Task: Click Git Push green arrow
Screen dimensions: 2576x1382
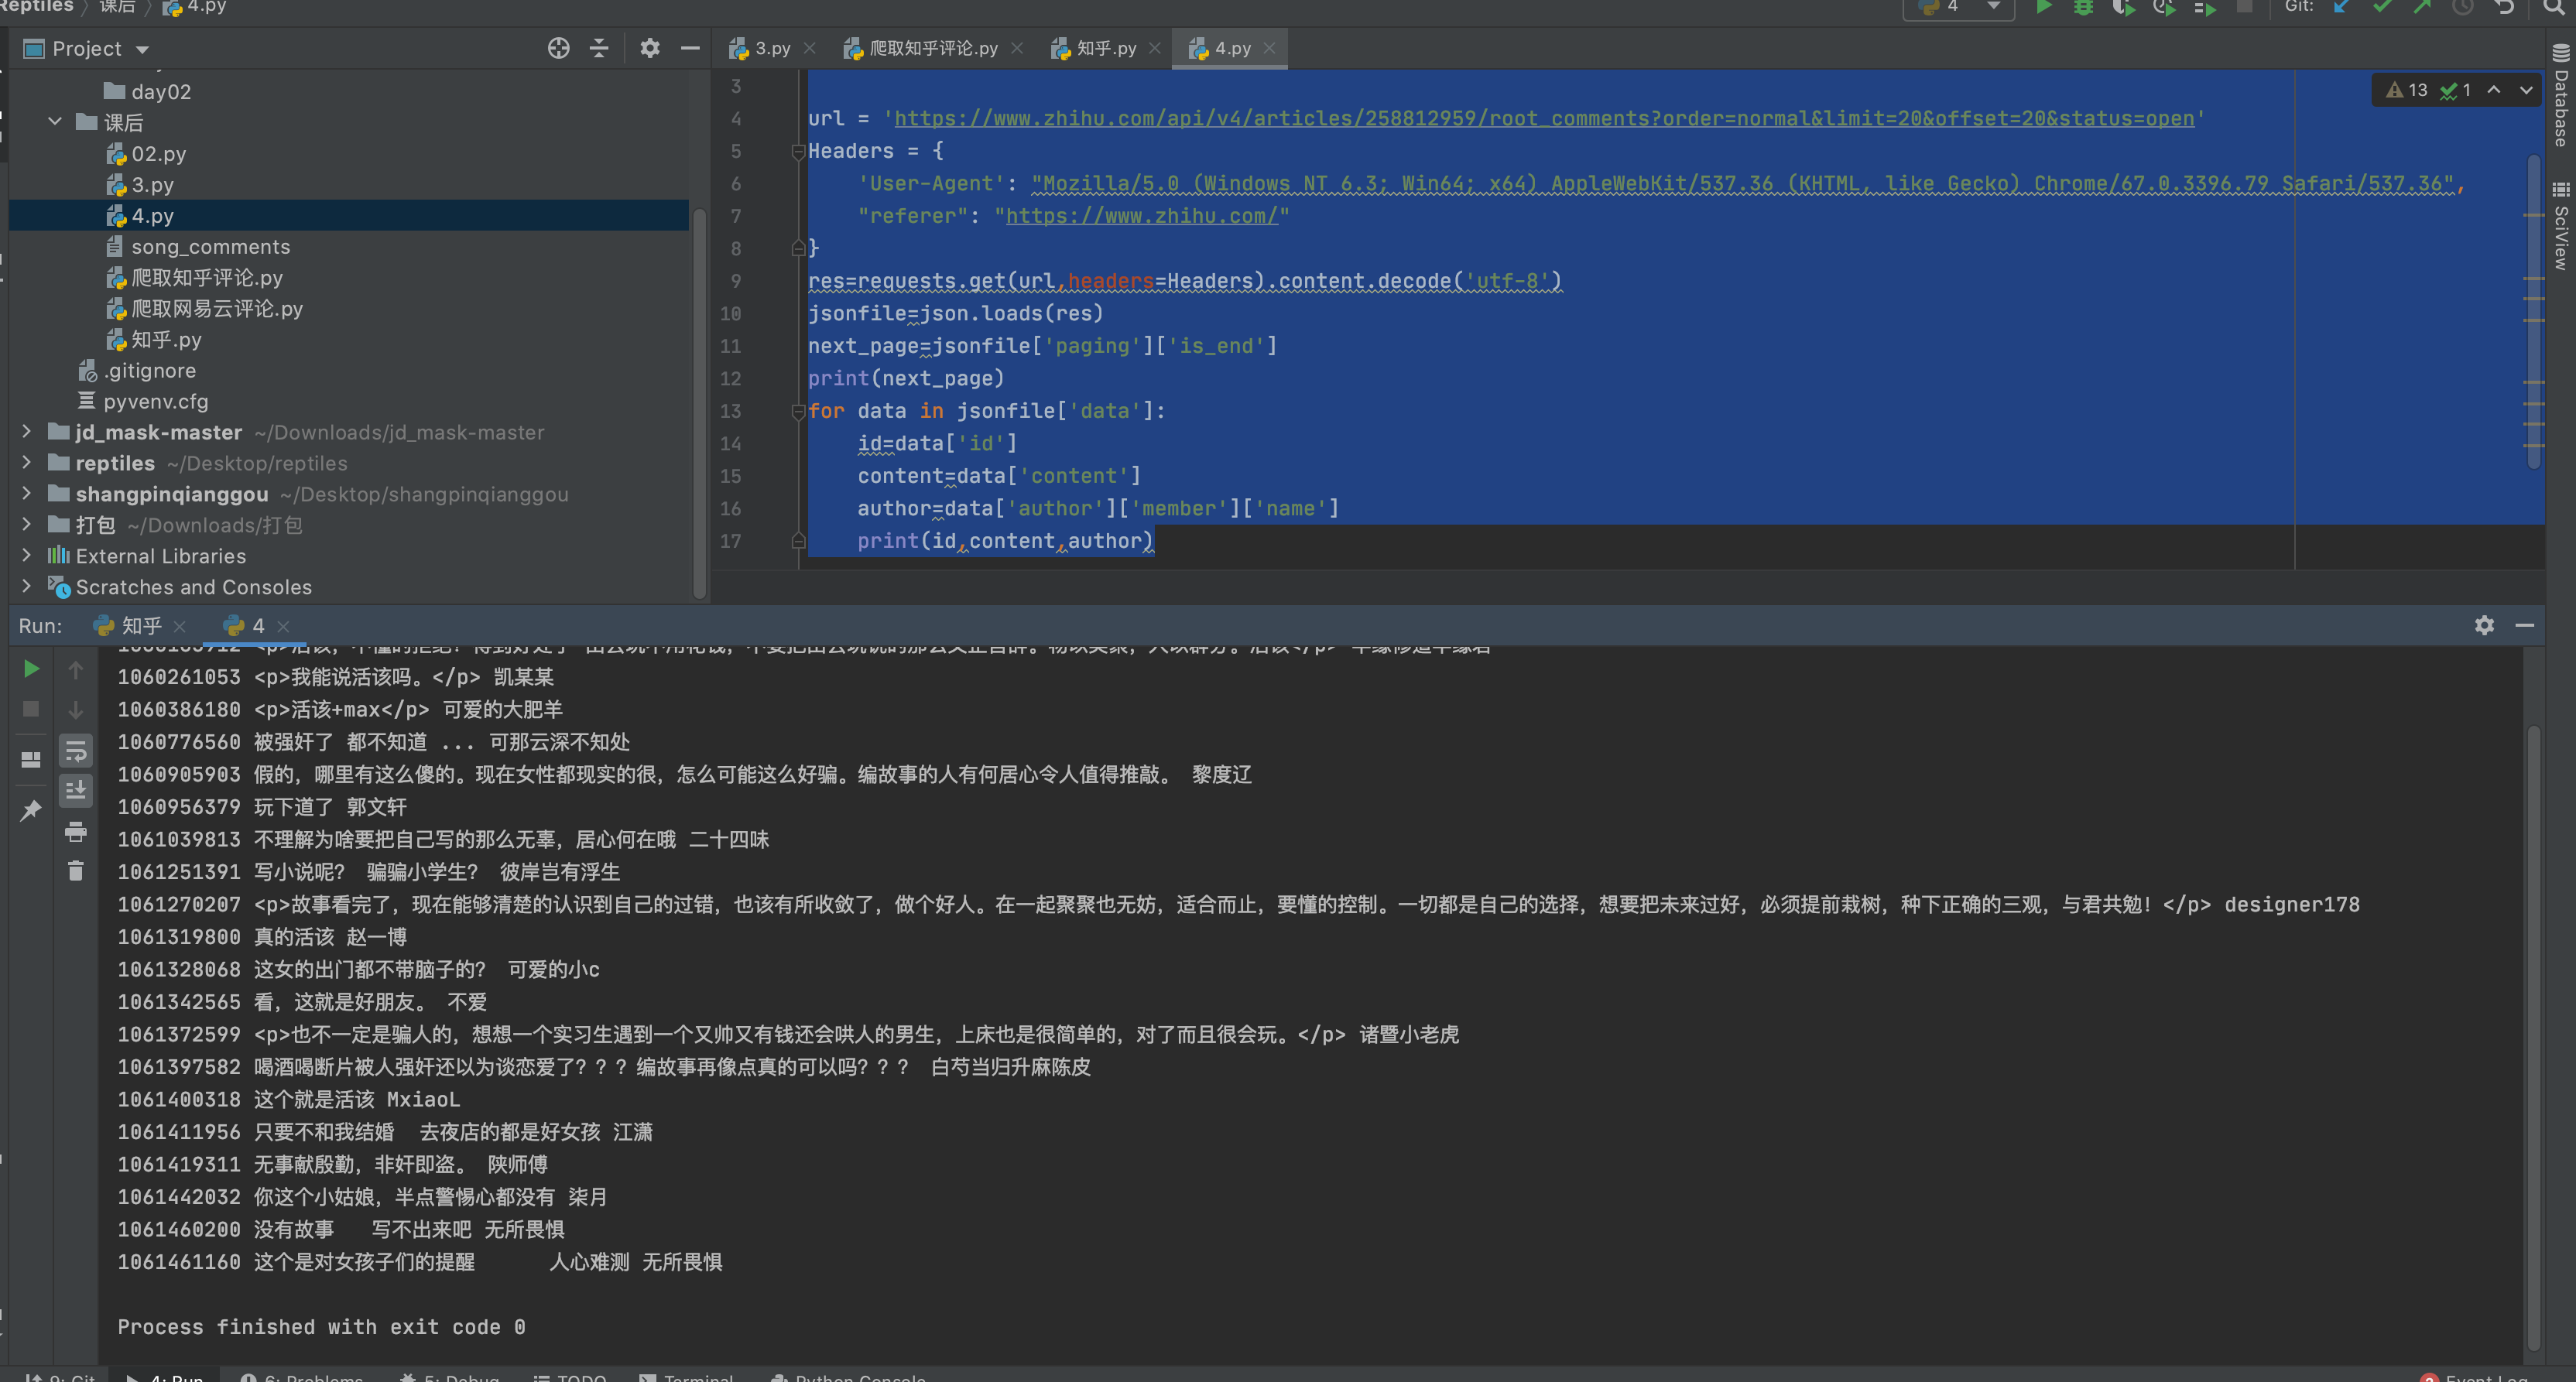Action: click(x=2422, y=7)
